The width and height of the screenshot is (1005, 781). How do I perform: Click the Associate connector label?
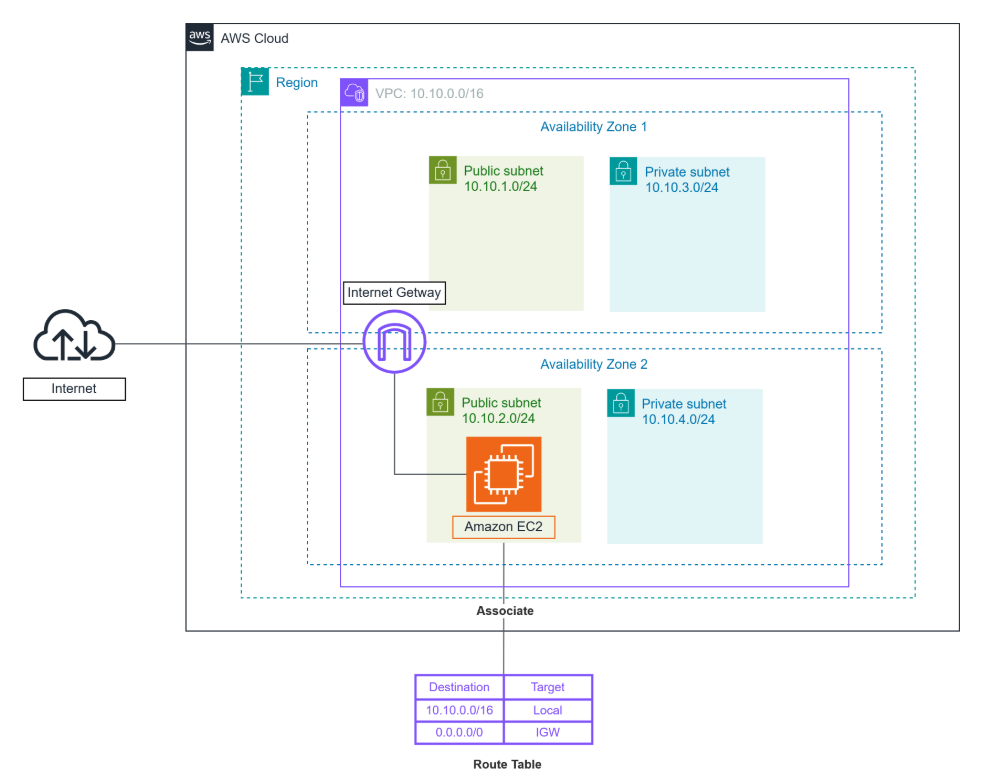[x=505, y=611]
